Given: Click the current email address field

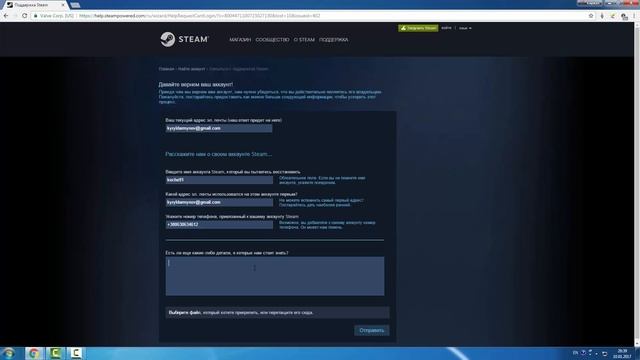Looking at the screenshot, I should 219,128.
